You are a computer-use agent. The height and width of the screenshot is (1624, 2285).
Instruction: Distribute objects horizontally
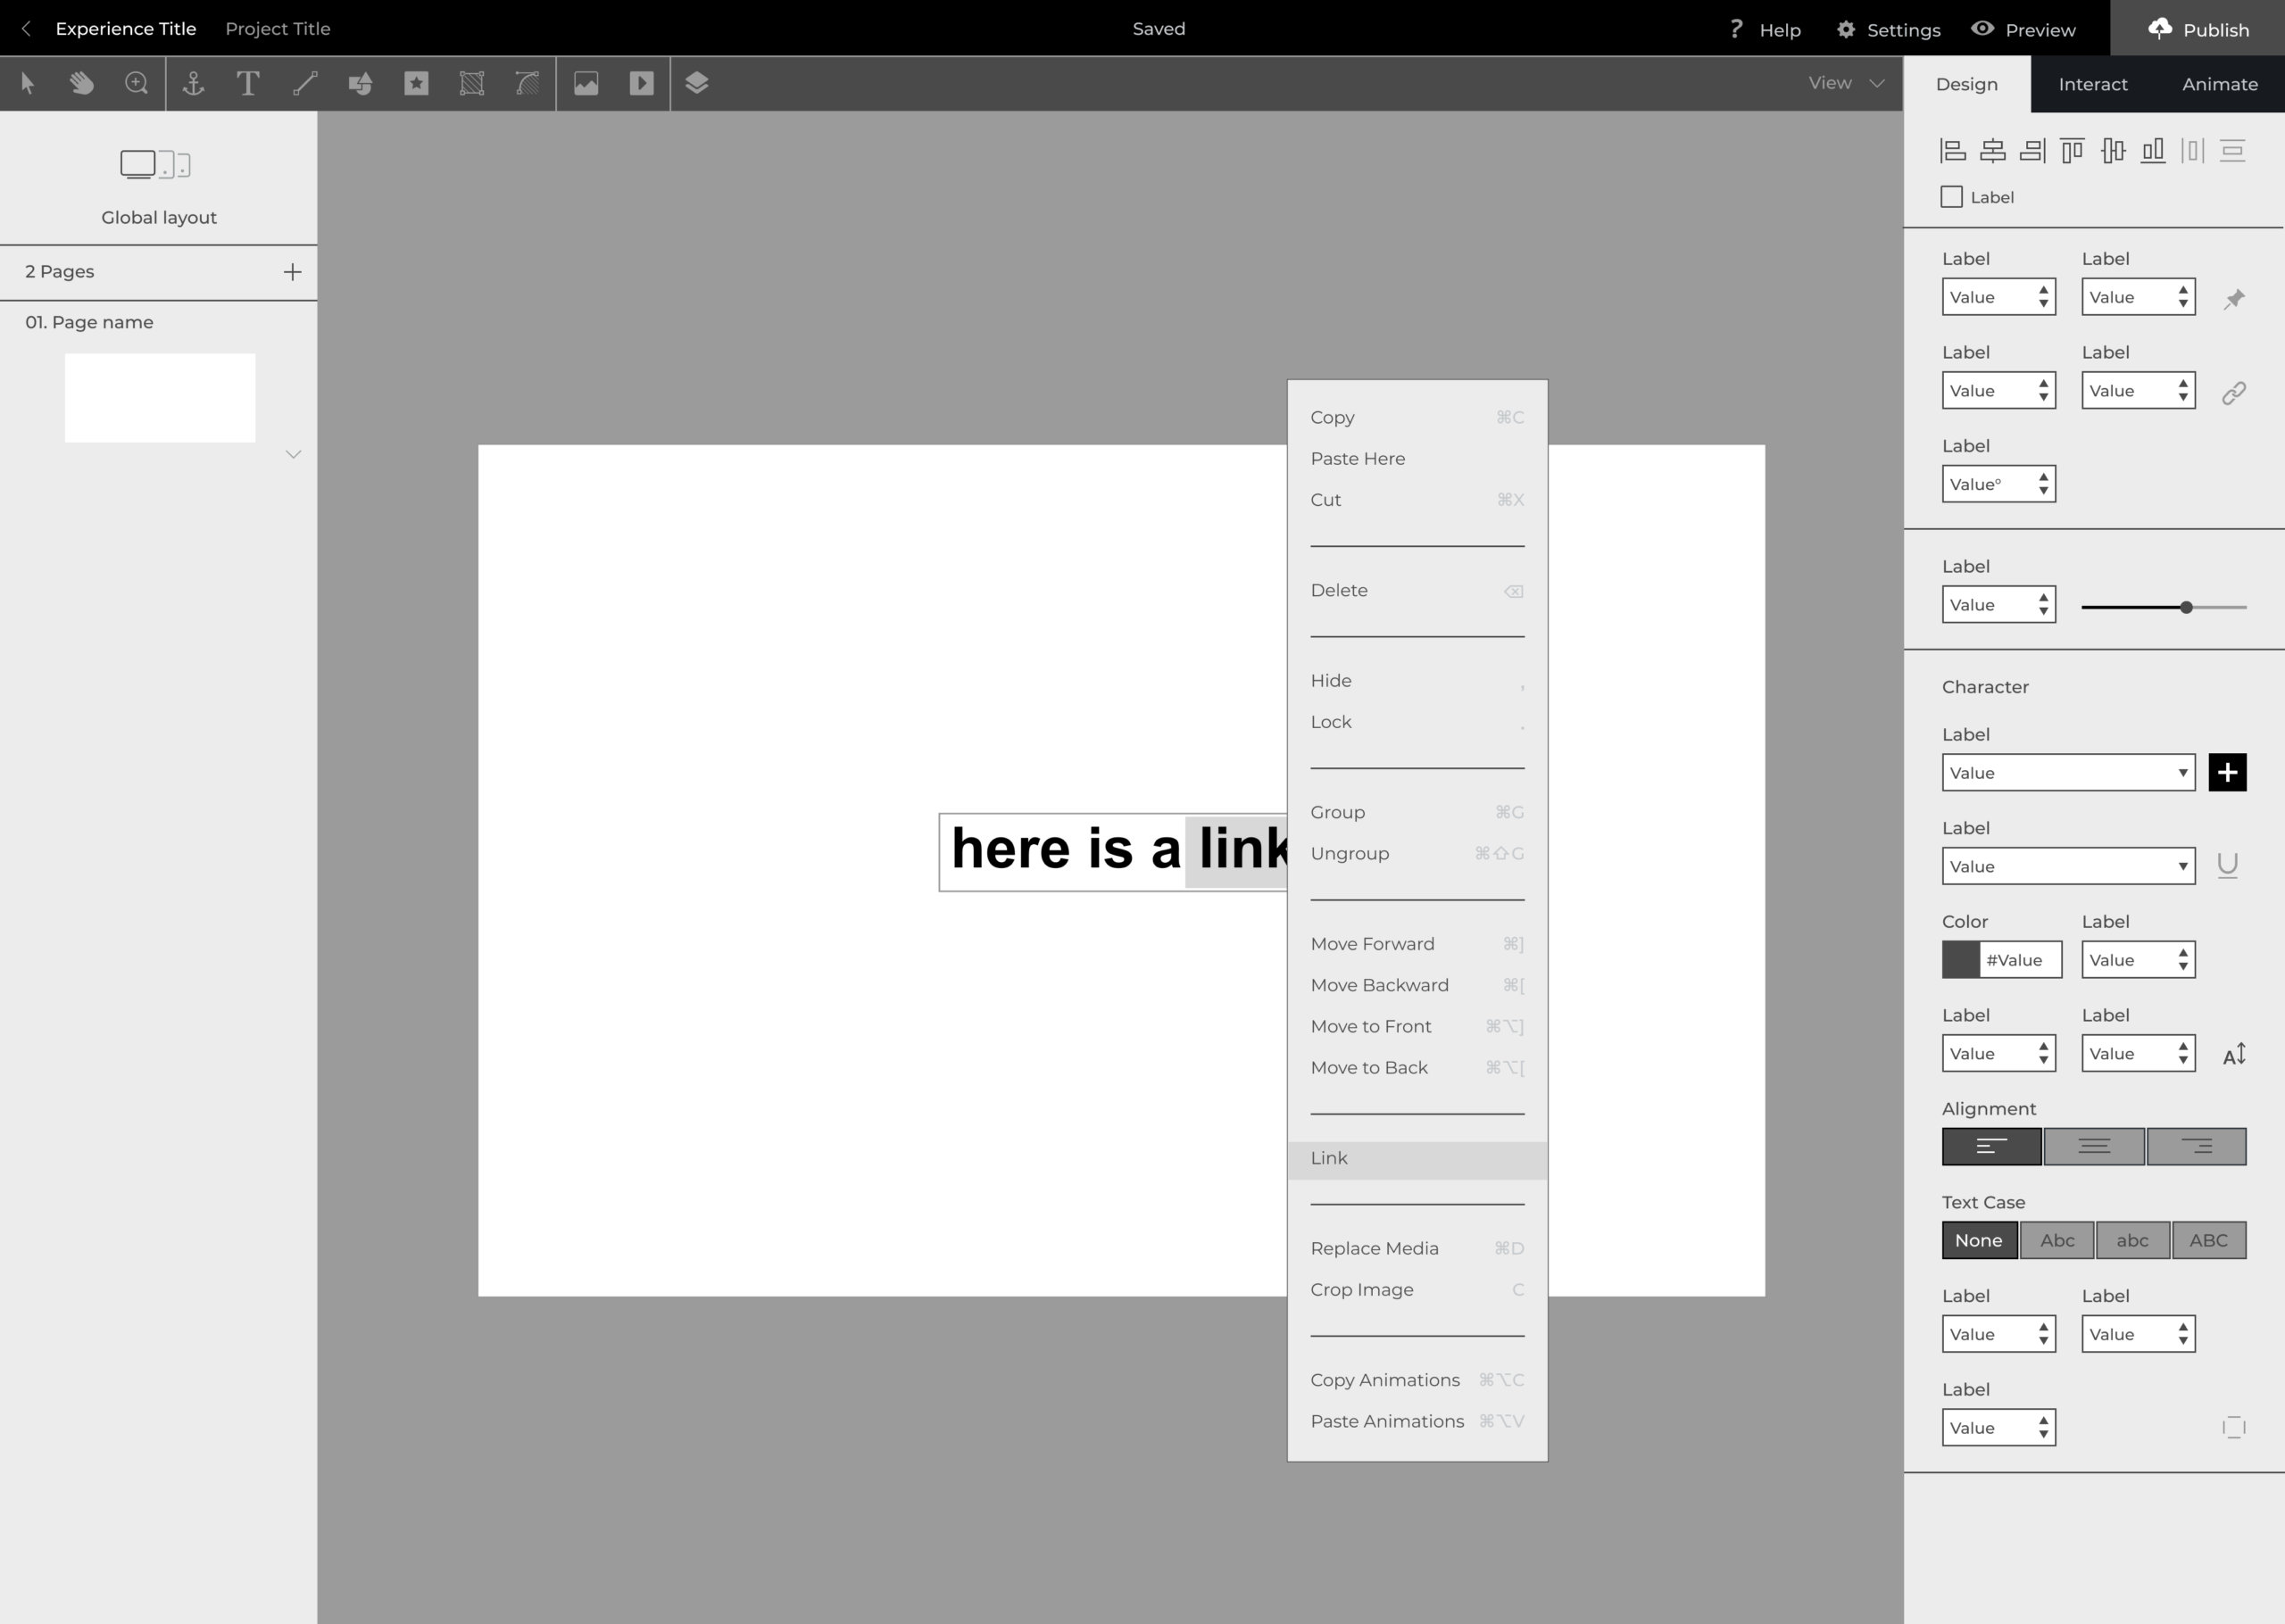(2193, 151)
